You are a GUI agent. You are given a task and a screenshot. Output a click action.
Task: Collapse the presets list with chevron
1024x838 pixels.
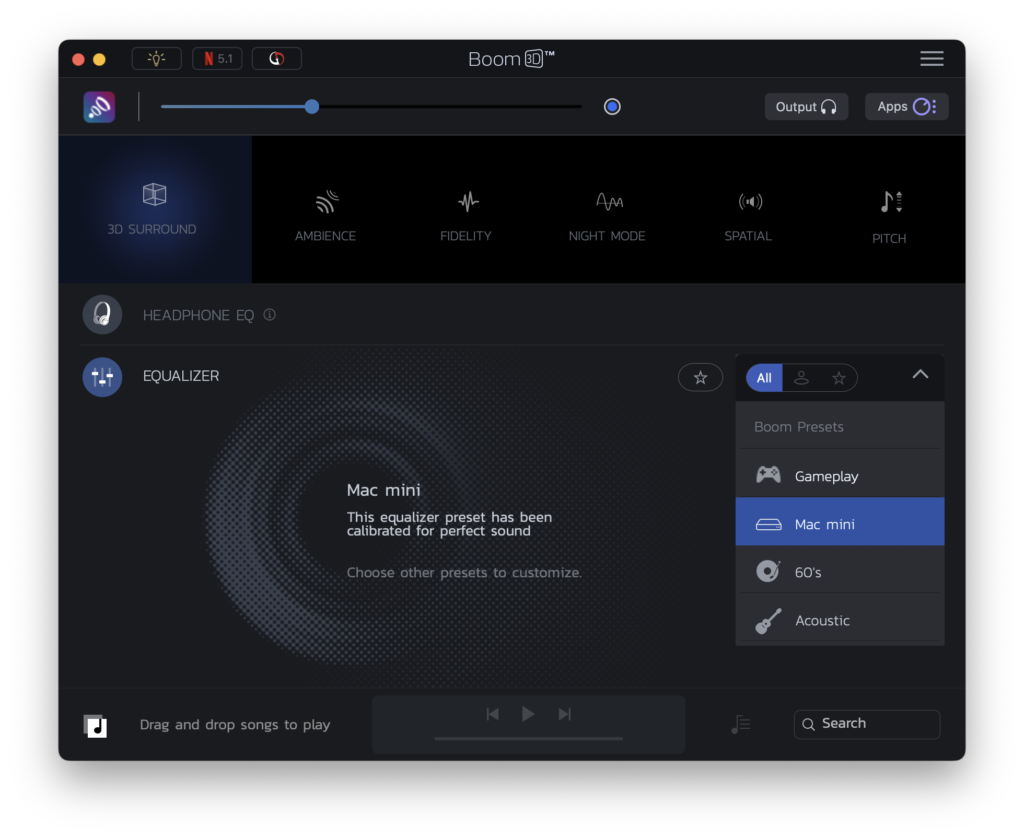[920, 375]
